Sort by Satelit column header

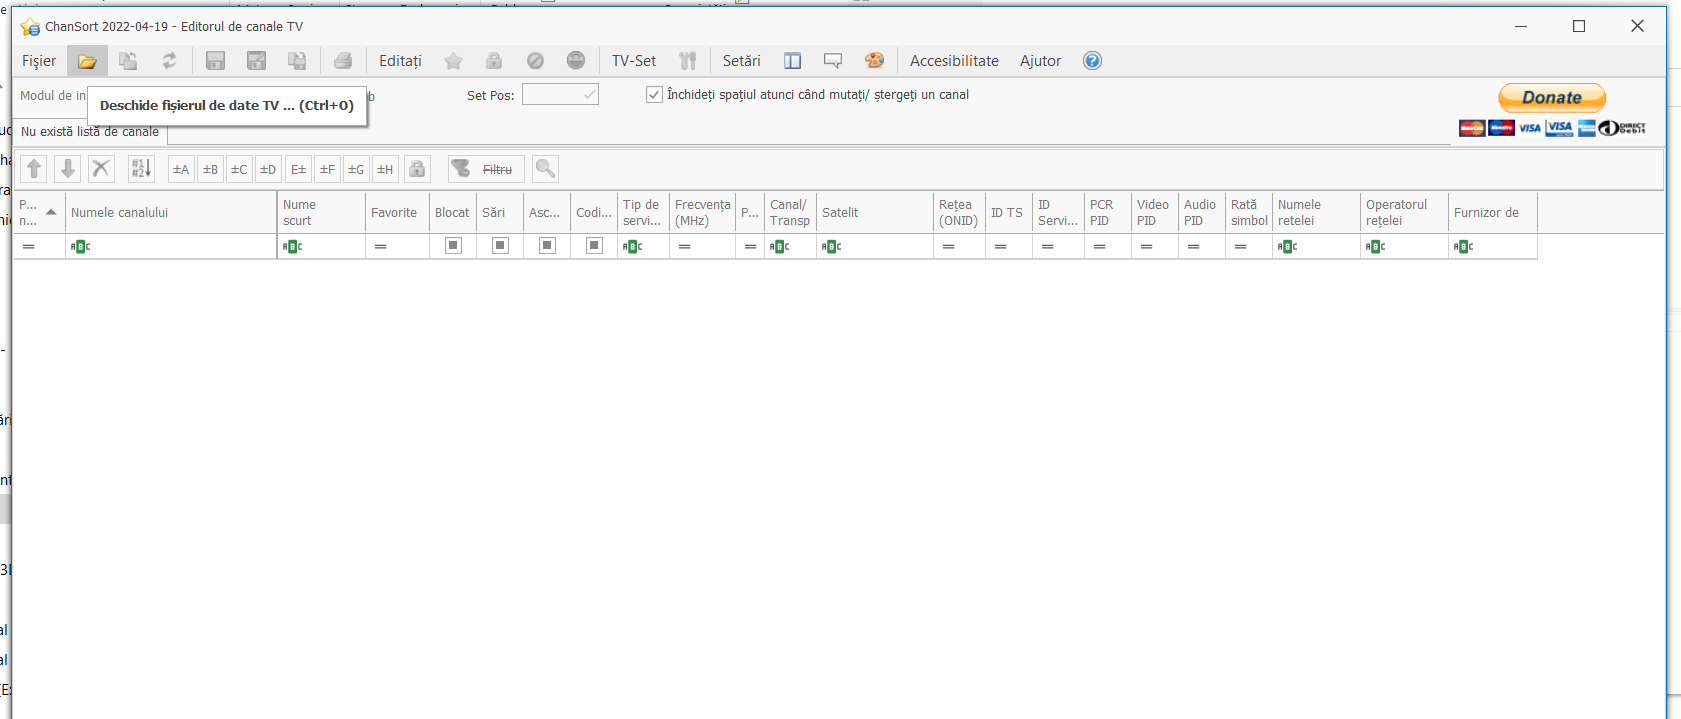click(x=874, y=212)
